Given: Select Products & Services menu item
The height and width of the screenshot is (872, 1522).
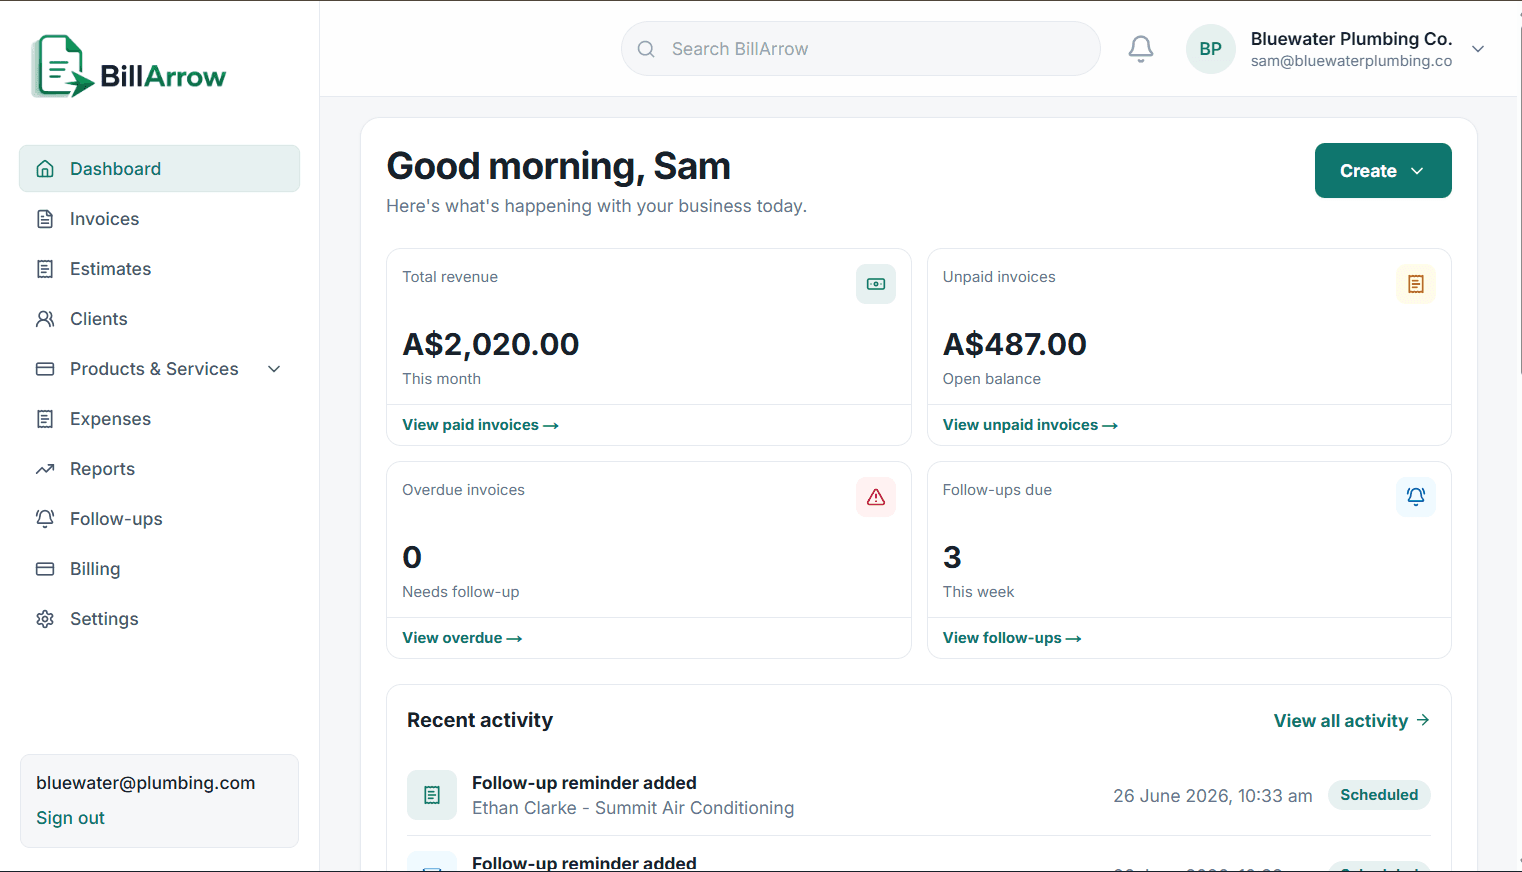Looking at the screenshot, I should click(159, 369).
